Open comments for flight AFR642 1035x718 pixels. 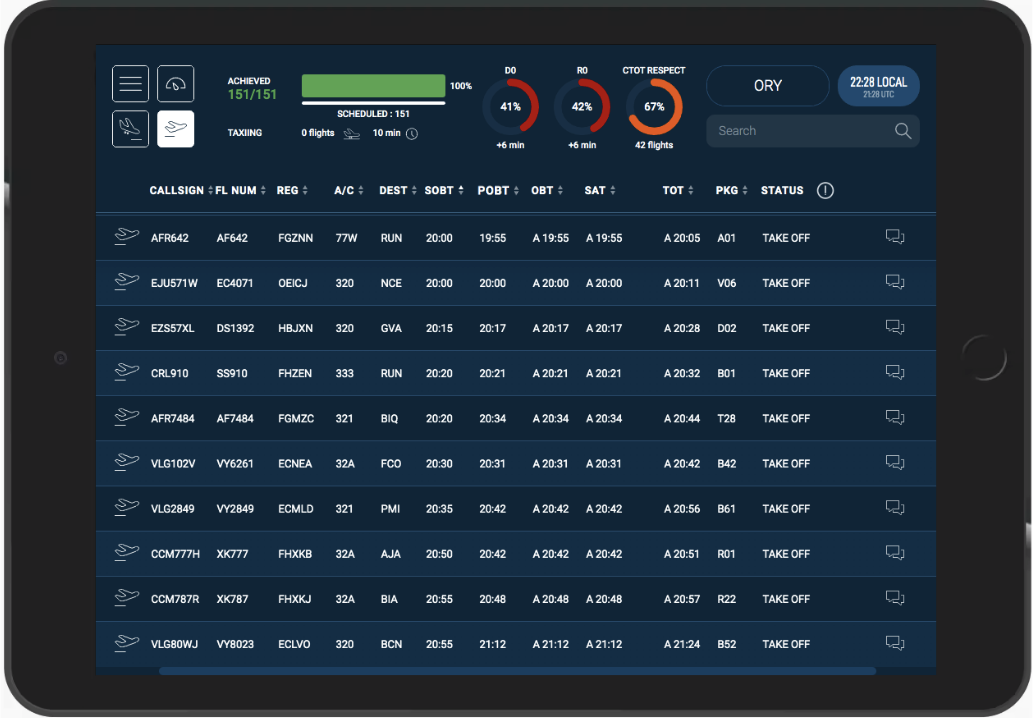895,237
